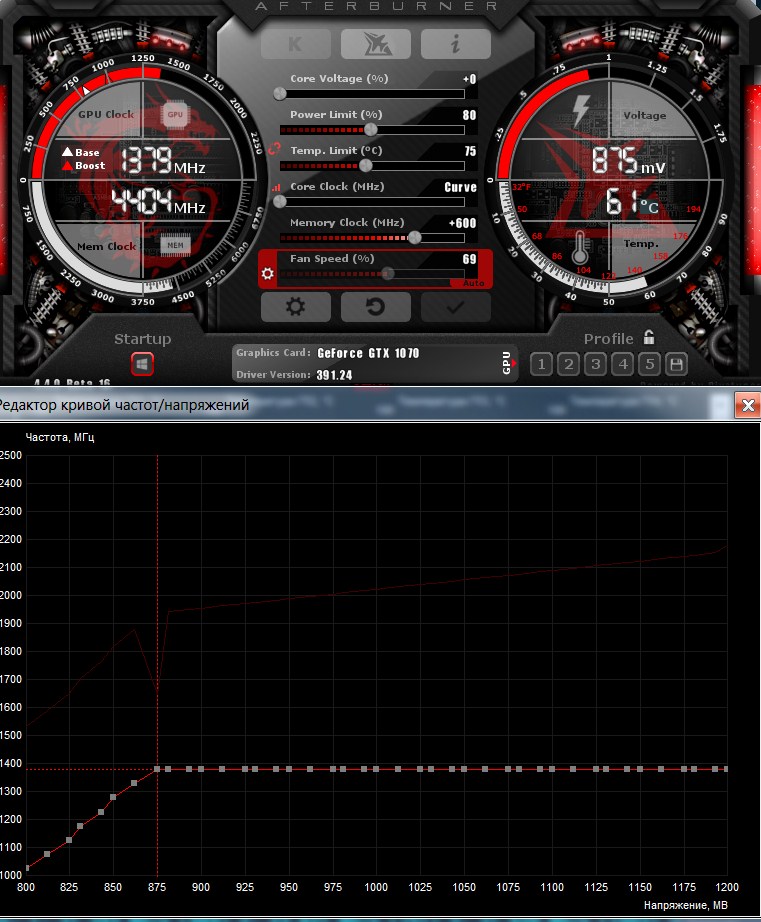Select profile slot 1
Viewport: 761px width, 922px height.
point(541,364)
